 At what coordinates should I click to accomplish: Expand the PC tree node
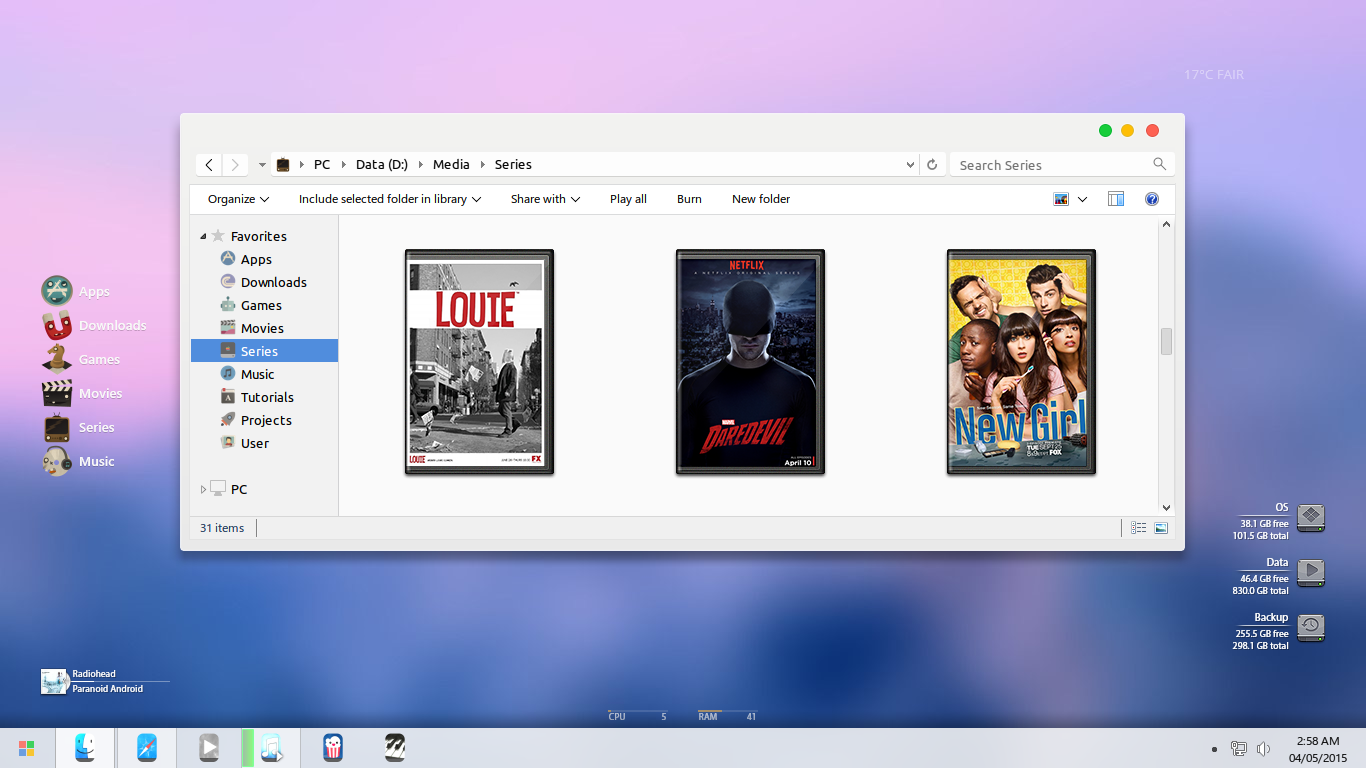pyautogui.click(x=204, y=489)
